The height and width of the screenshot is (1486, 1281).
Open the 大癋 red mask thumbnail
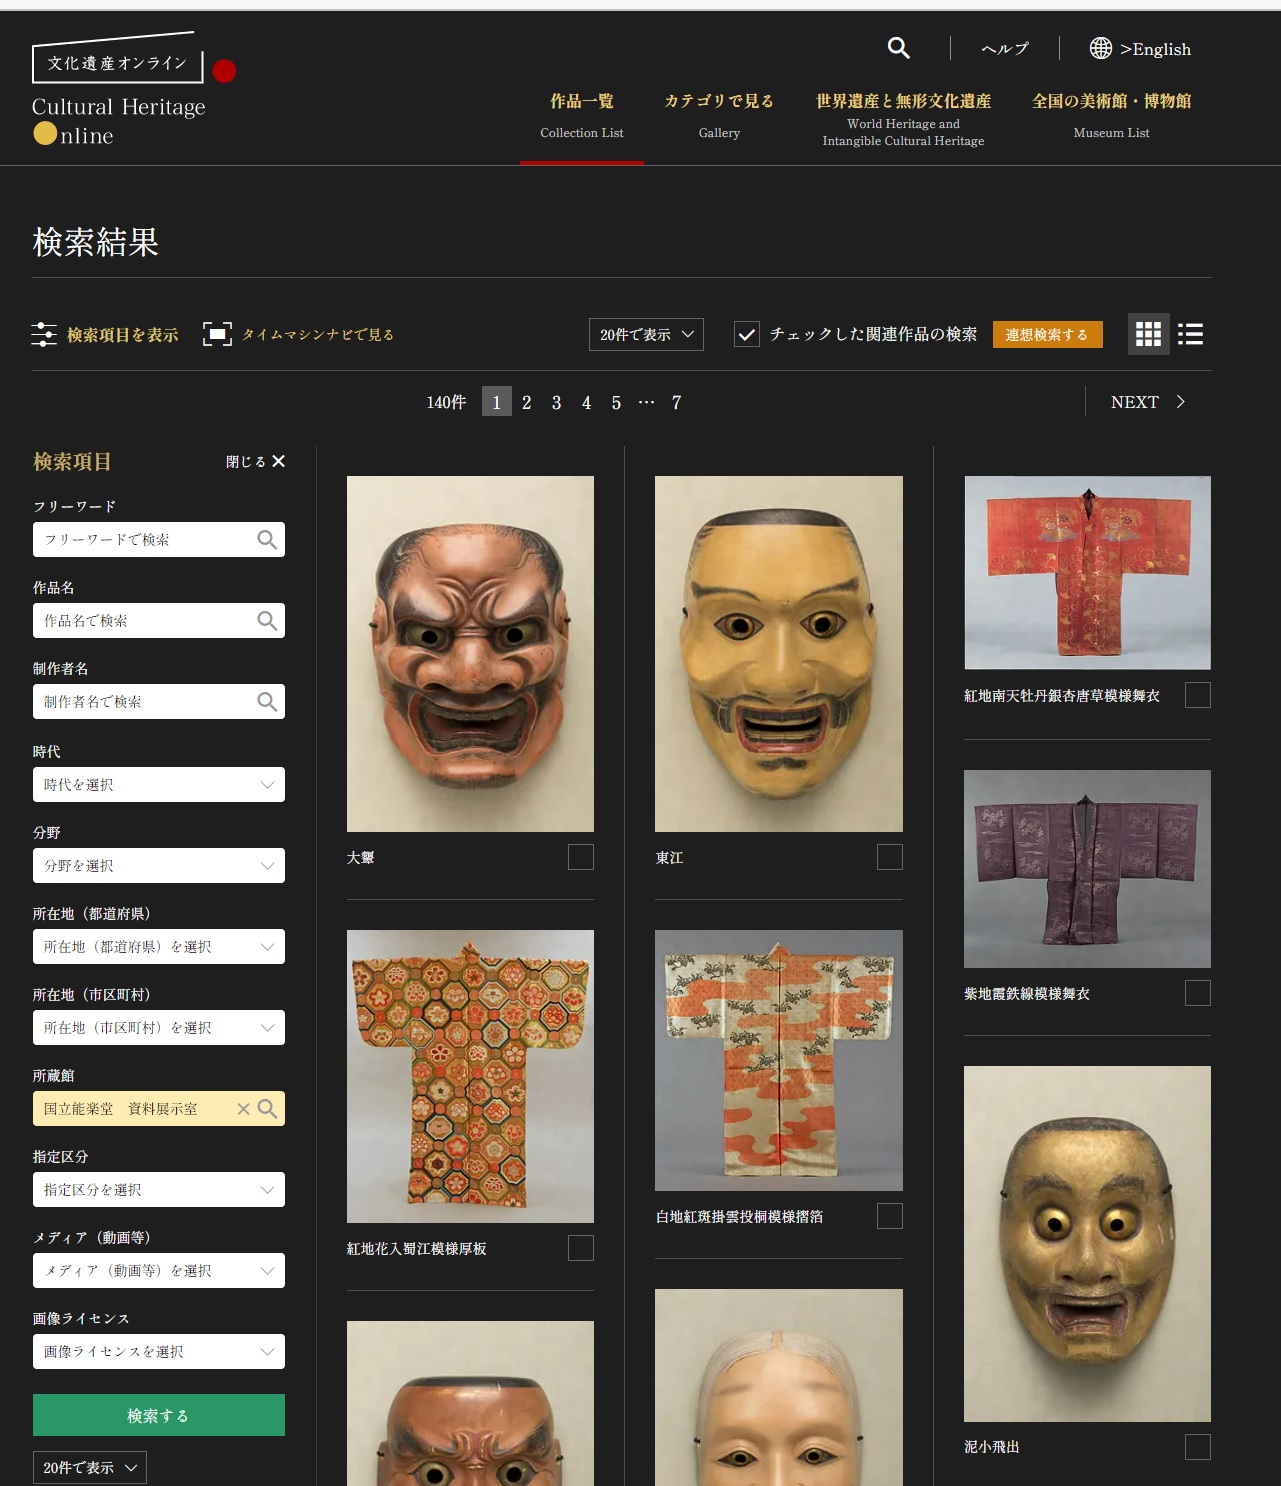click(470, 654)
